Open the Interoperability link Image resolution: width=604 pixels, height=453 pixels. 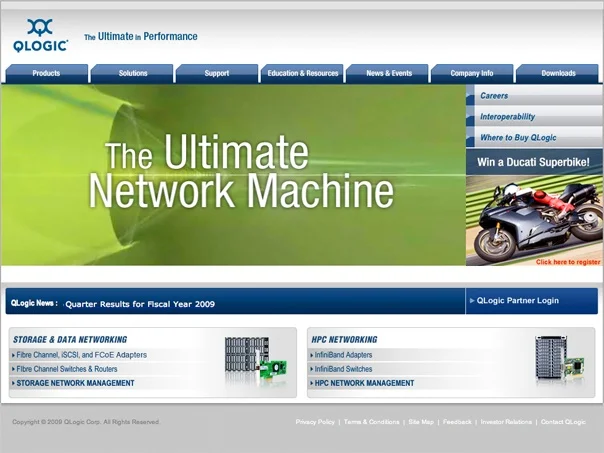pyautogui.click(x=507, y=116)
